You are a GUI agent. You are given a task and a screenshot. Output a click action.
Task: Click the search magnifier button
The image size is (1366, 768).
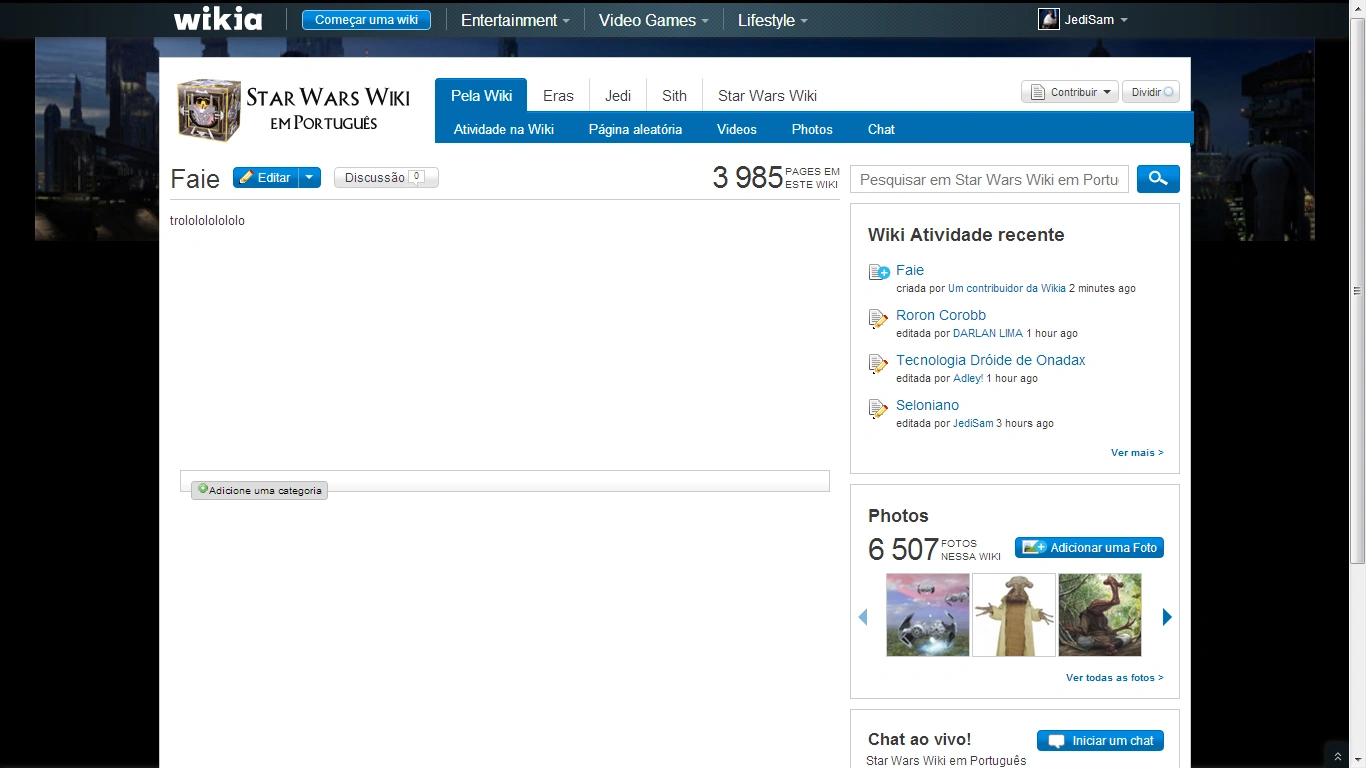click(x=1158, y=179)
